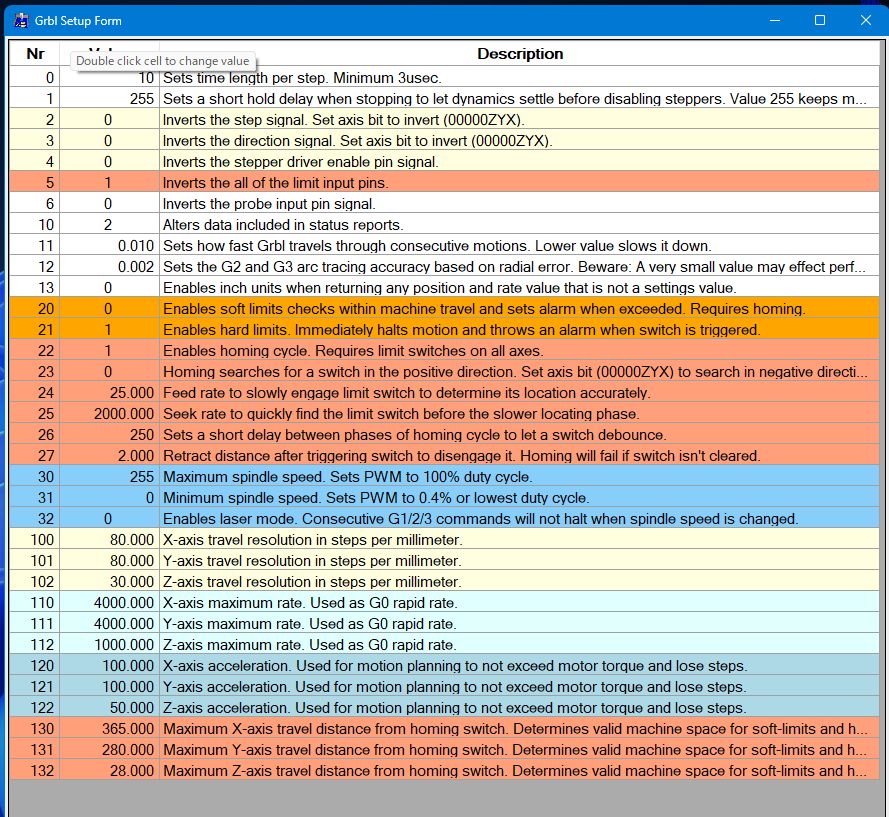Click value 1 for setting 5 limit pins
889x817 pixels.
109,183
